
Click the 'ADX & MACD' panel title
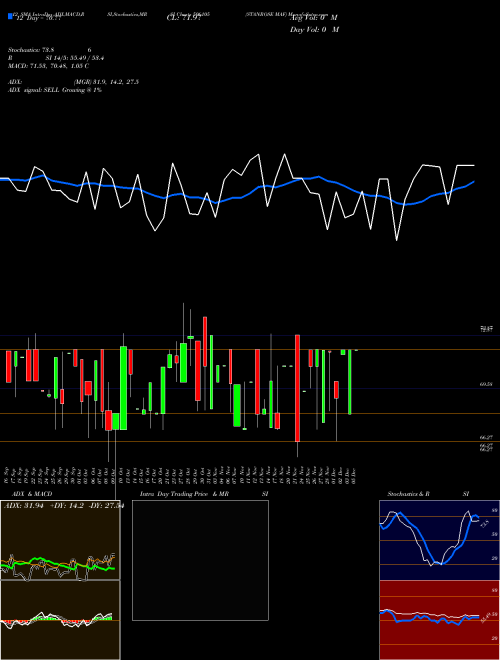pos(32,494)
